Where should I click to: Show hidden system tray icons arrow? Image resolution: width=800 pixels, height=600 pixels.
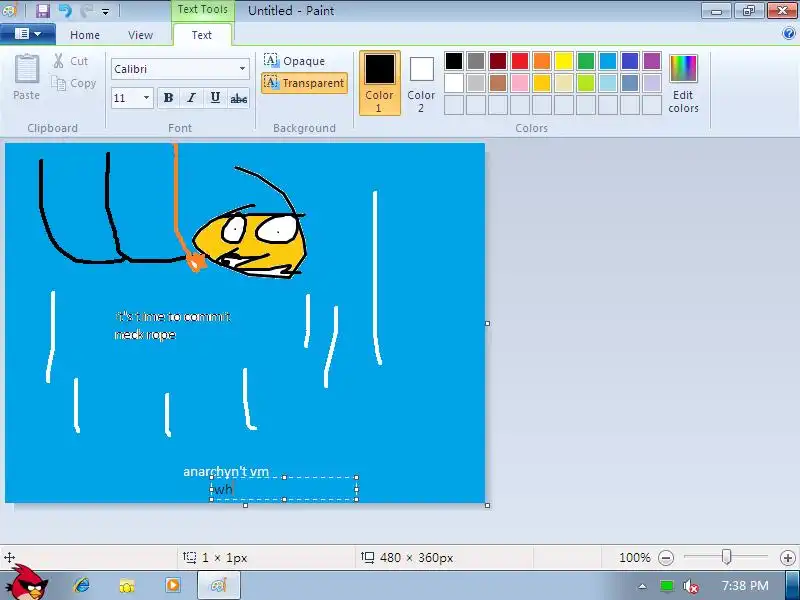click(x=642, y=586)
